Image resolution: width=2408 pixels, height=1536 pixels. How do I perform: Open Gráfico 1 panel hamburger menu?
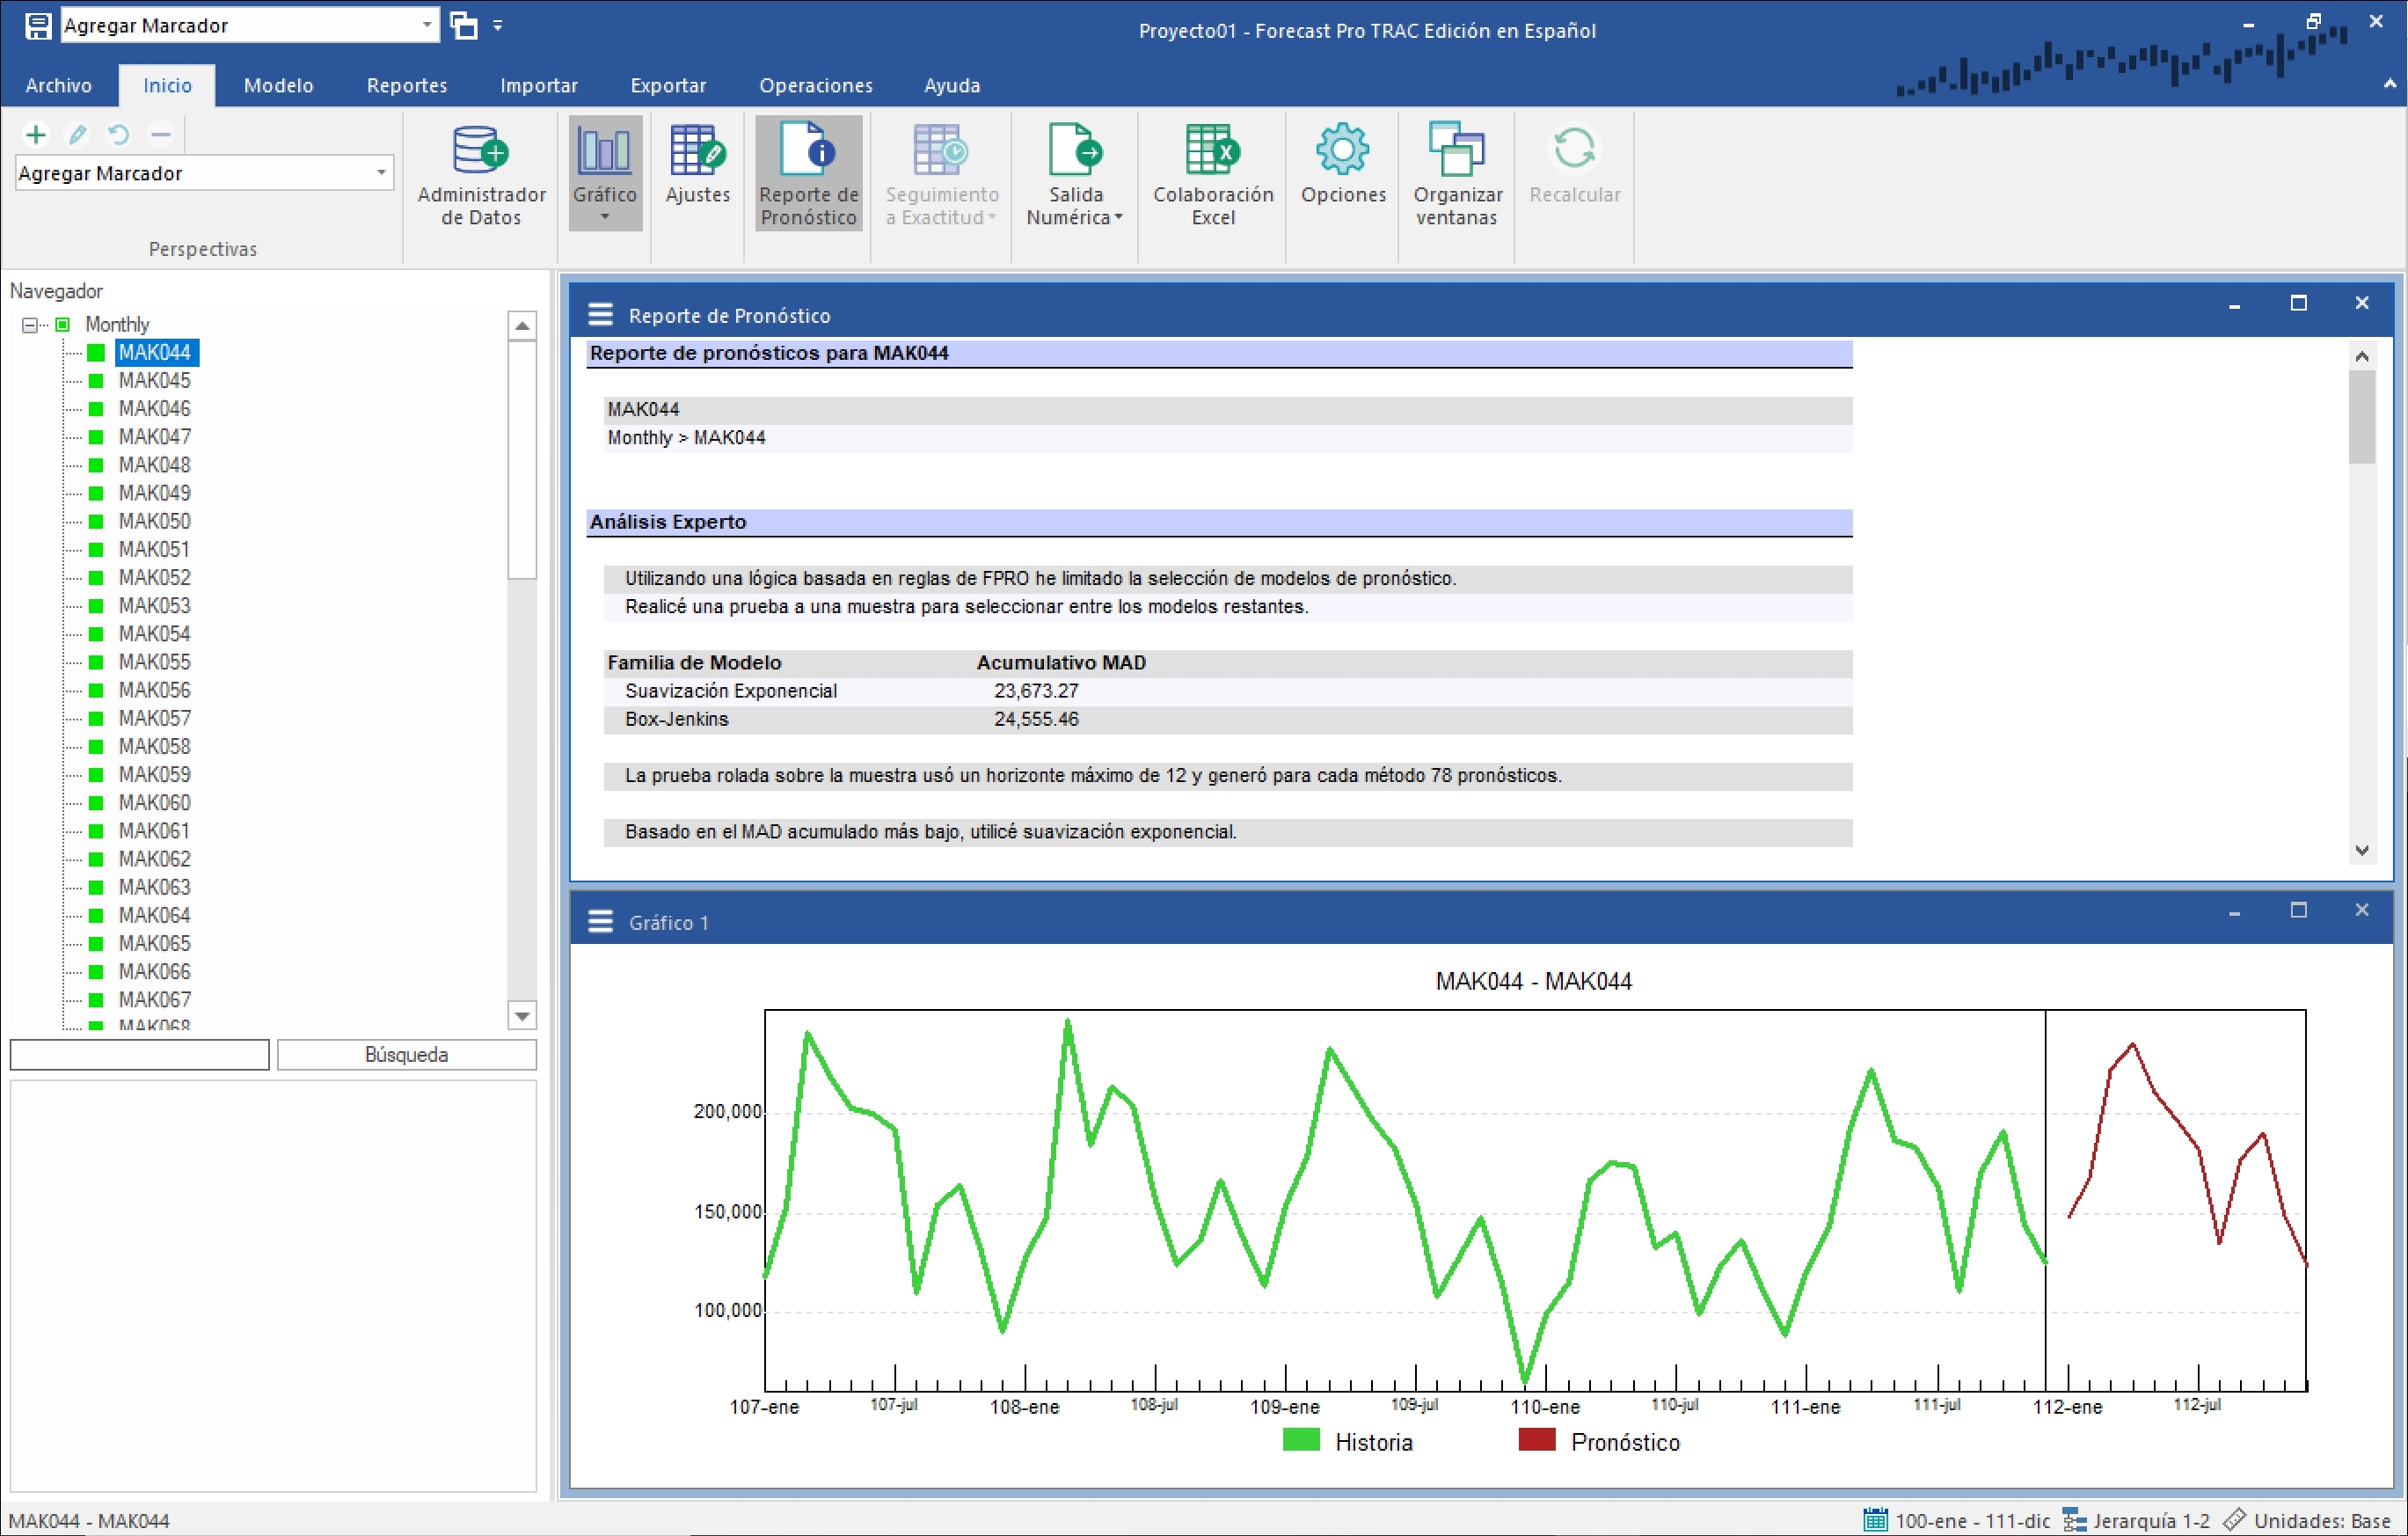pos(600,921)
